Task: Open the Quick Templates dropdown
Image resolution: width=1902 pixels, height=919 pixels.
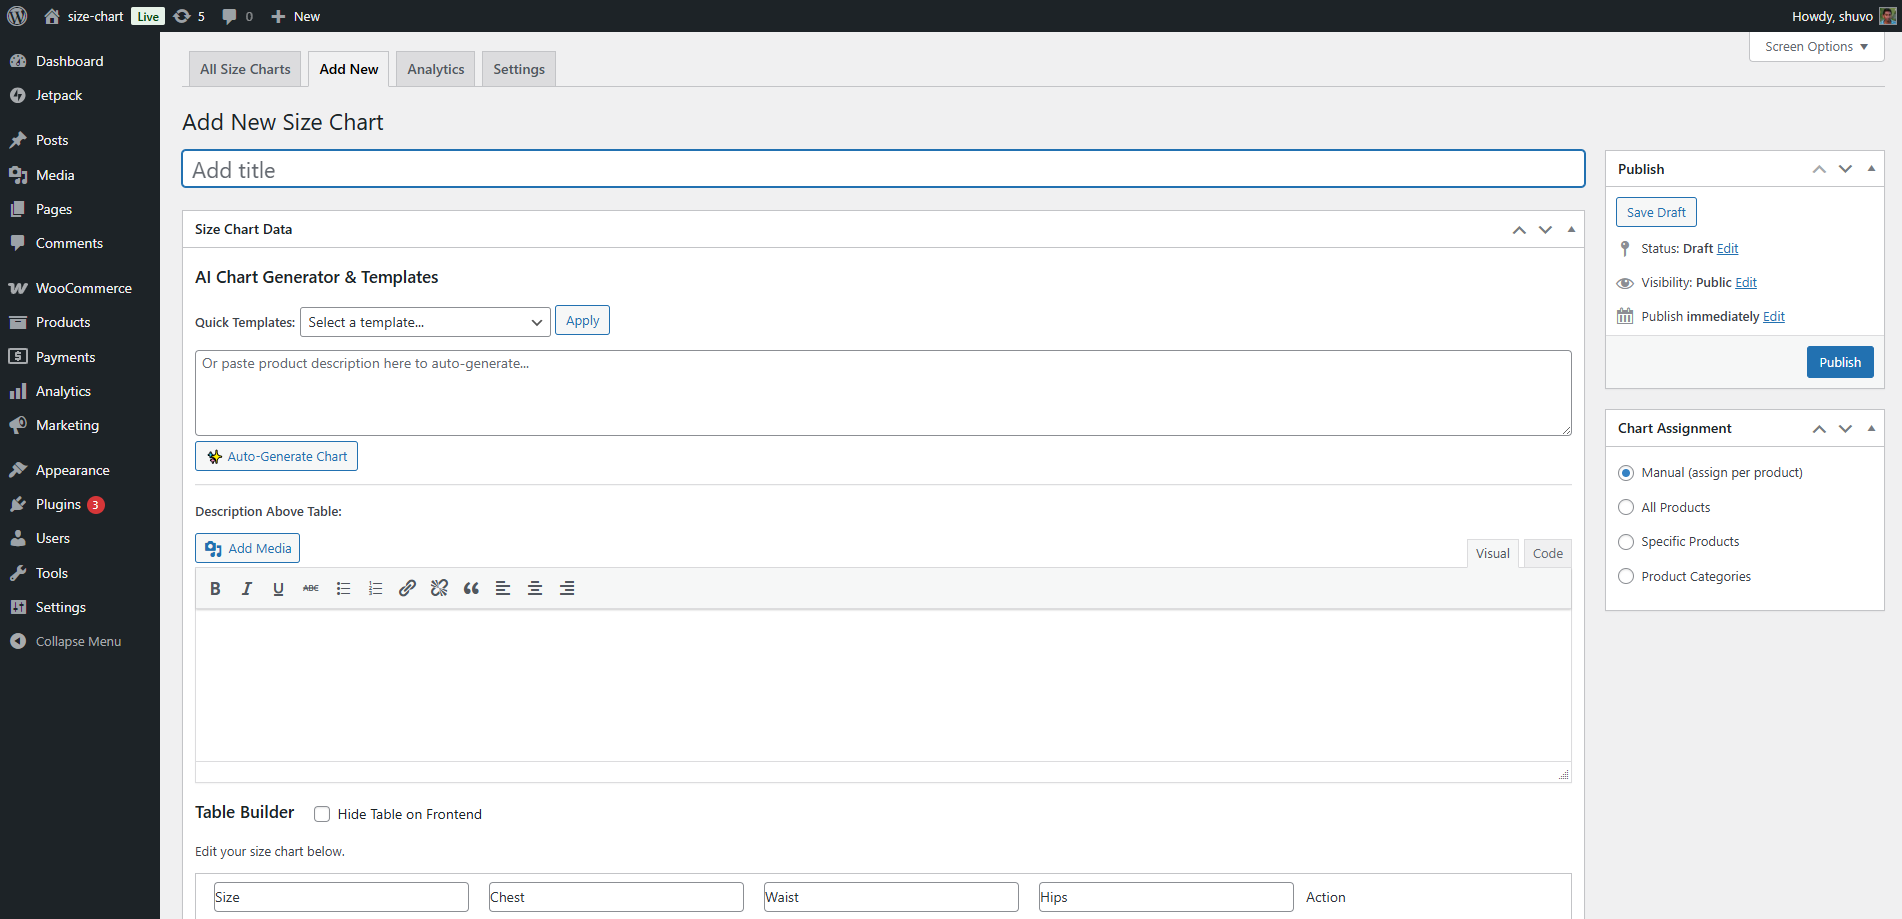Action: 425,322
